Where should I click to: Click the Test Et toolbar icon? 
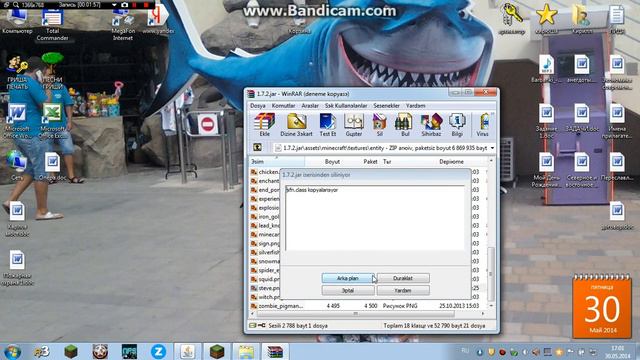(328, 125)
